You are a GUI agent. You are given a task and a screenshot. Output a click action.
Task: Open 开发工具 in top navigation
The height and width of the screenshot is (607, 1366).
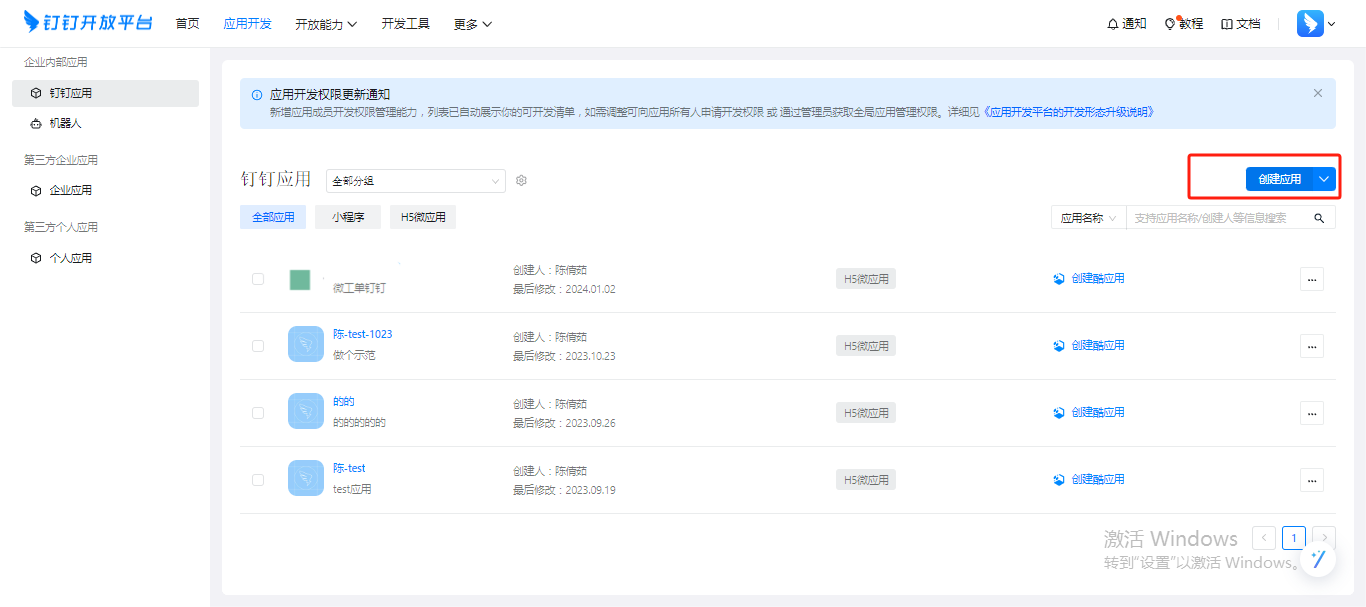405,24
